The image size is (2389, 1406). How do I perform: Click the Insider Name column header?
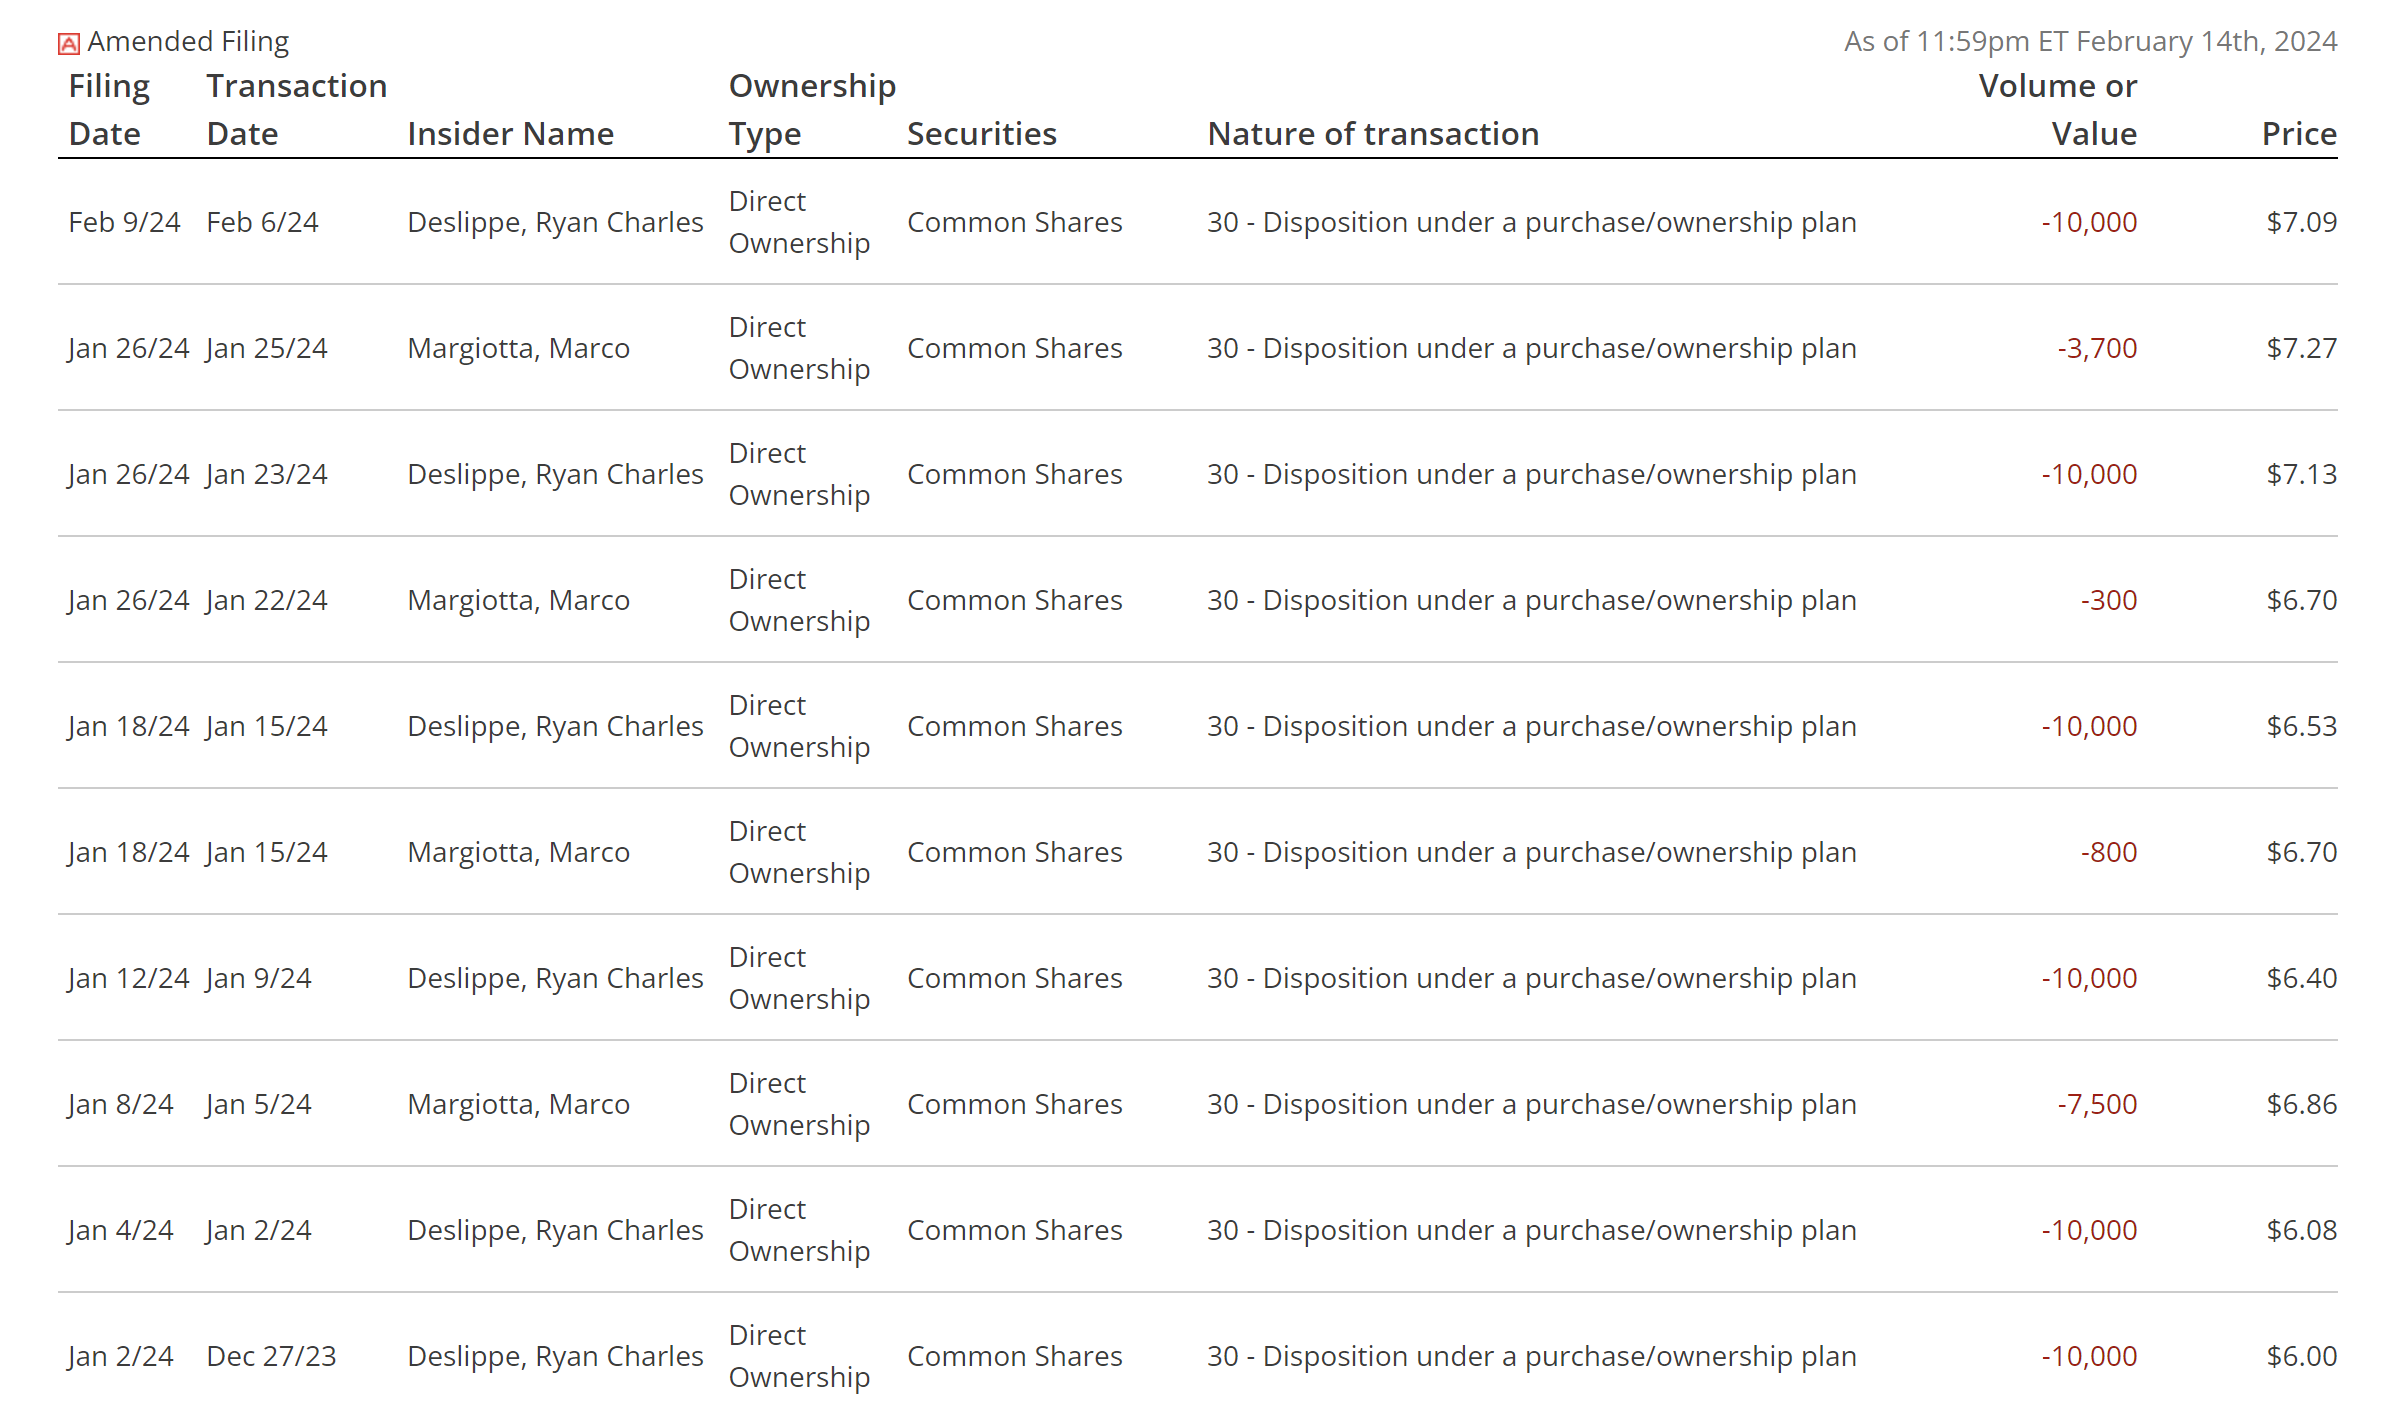click(x=510, y=134)
